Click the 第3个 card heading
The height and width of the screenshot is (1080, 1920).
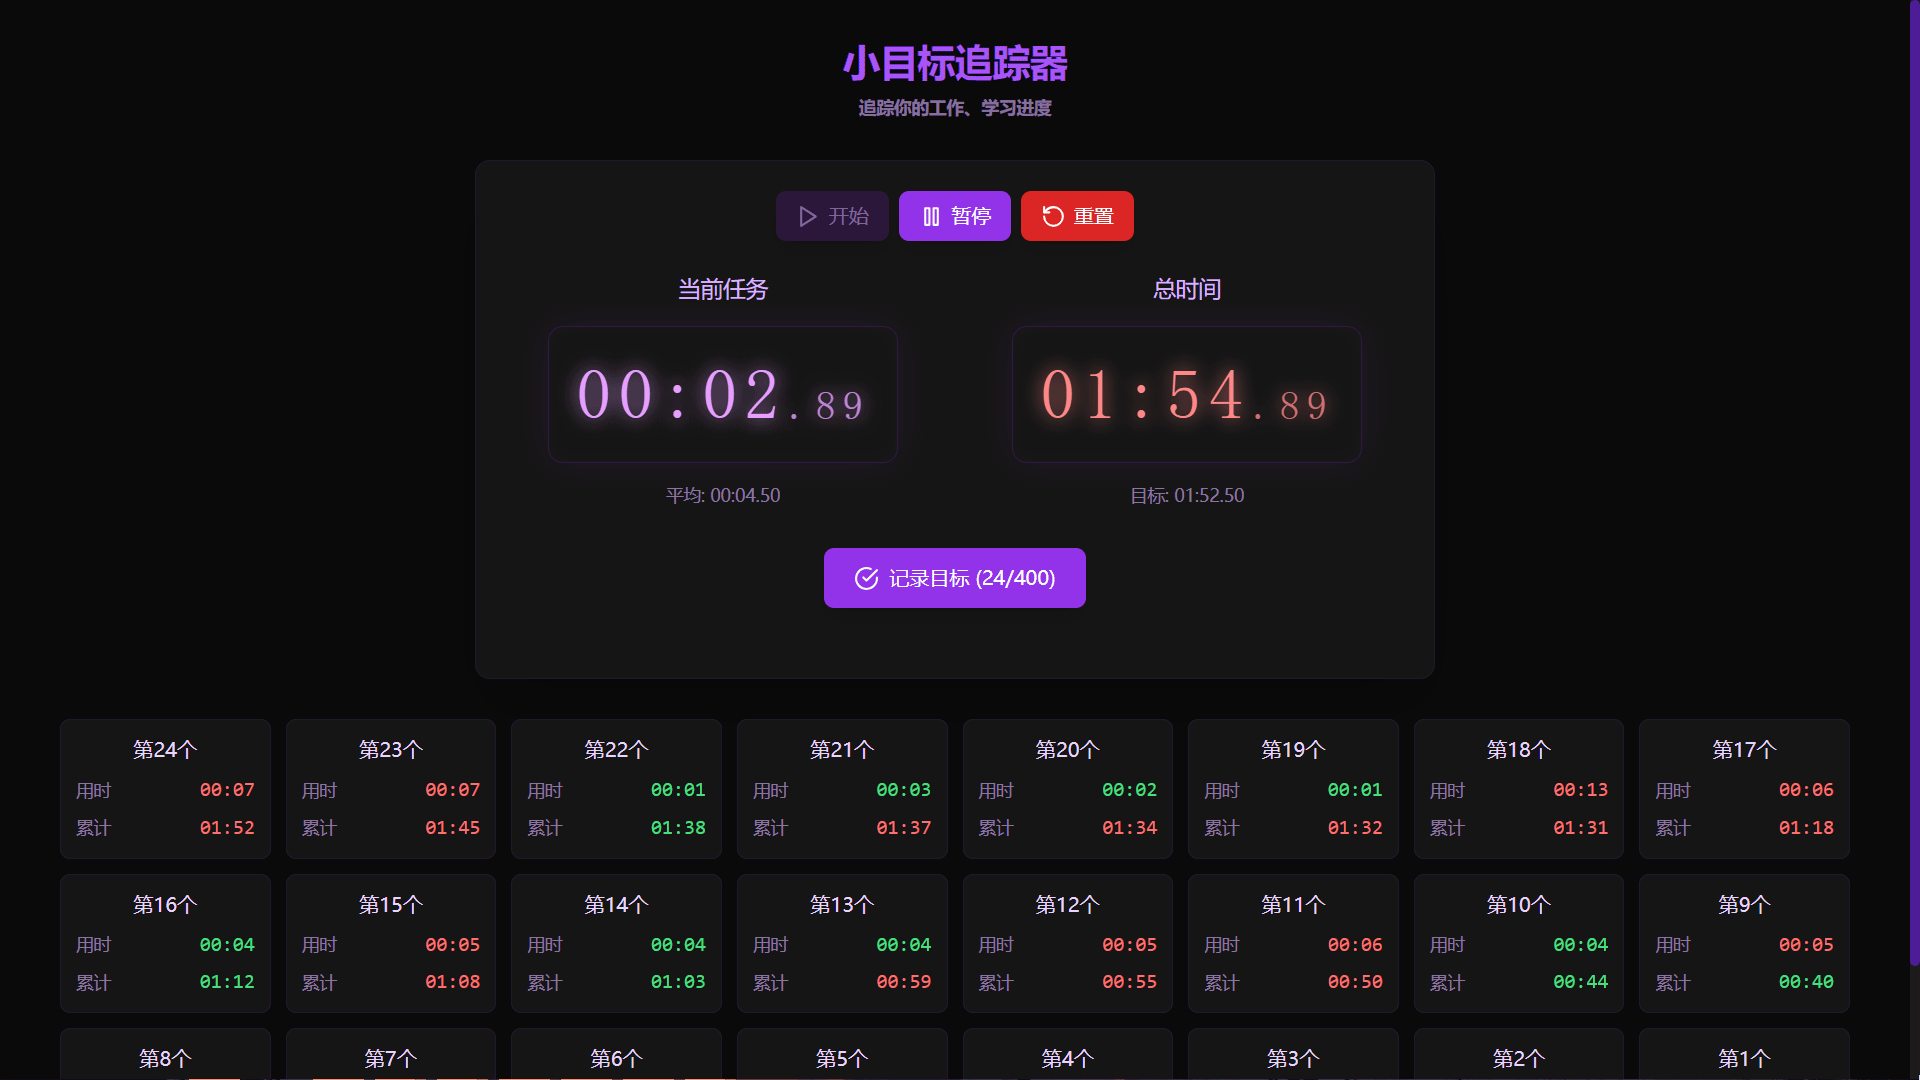tap(1293, 1059)
